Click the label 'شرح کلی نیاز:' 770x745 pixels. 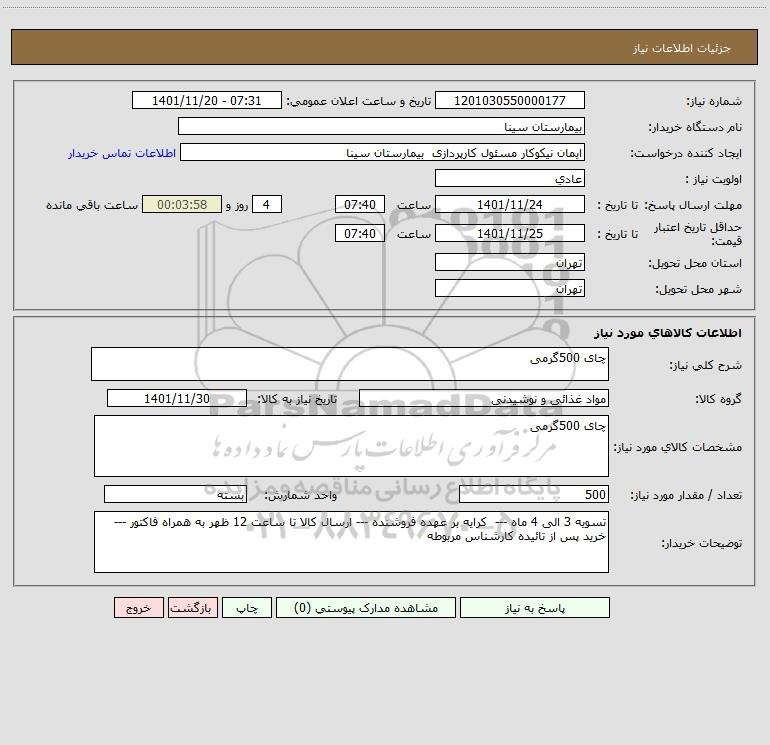click(x=706, y=365)
